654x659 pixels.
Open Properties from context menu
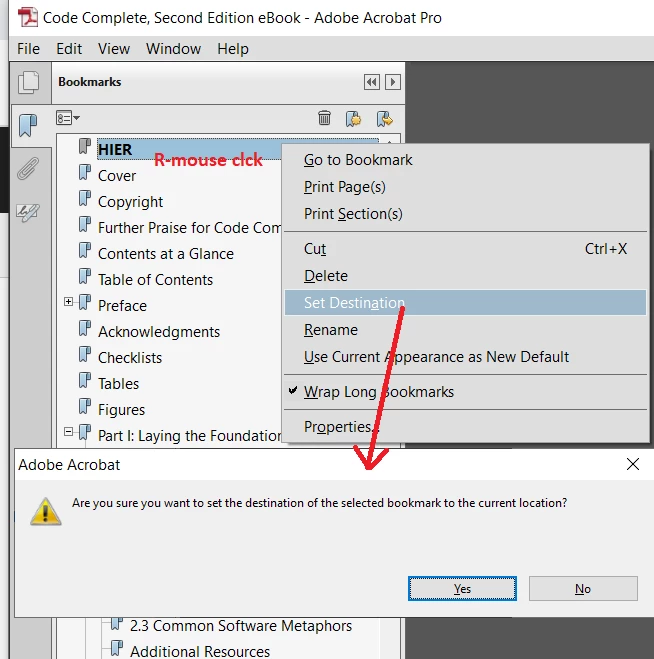point(465,427)
